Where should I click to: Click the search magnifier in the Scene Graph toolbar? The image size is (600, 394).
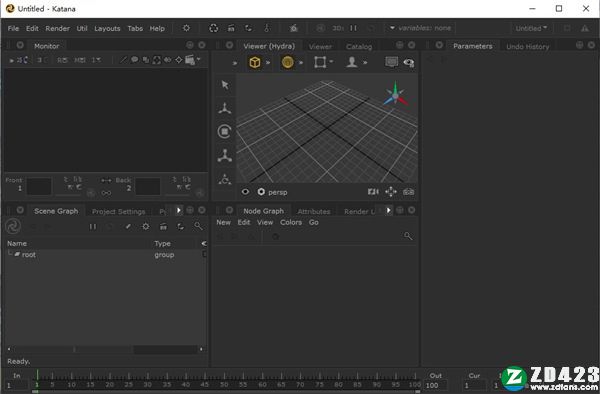tap(198, 226)
